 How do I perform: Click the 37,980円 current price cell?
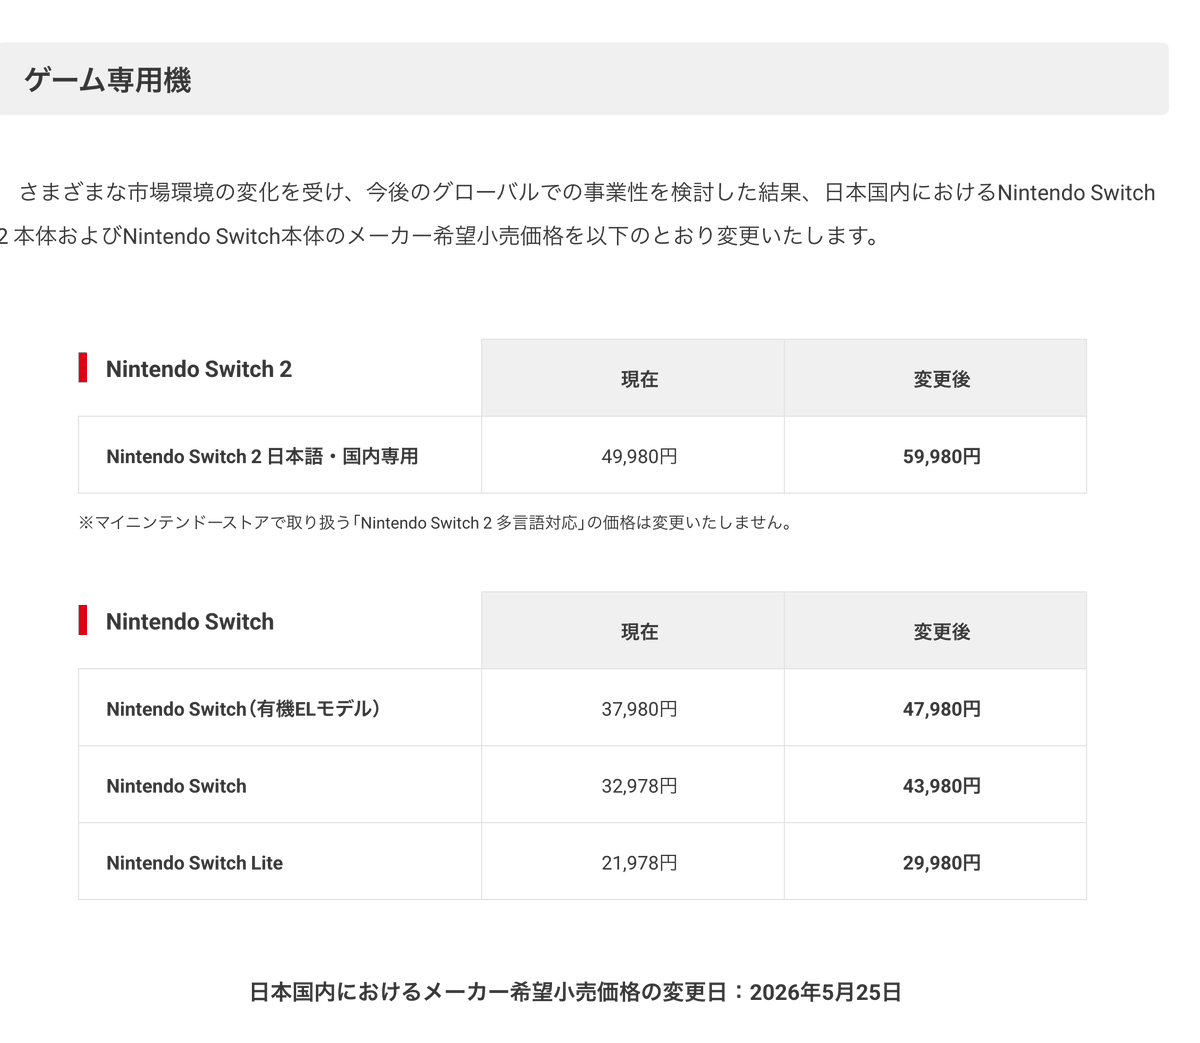(633, 708)
